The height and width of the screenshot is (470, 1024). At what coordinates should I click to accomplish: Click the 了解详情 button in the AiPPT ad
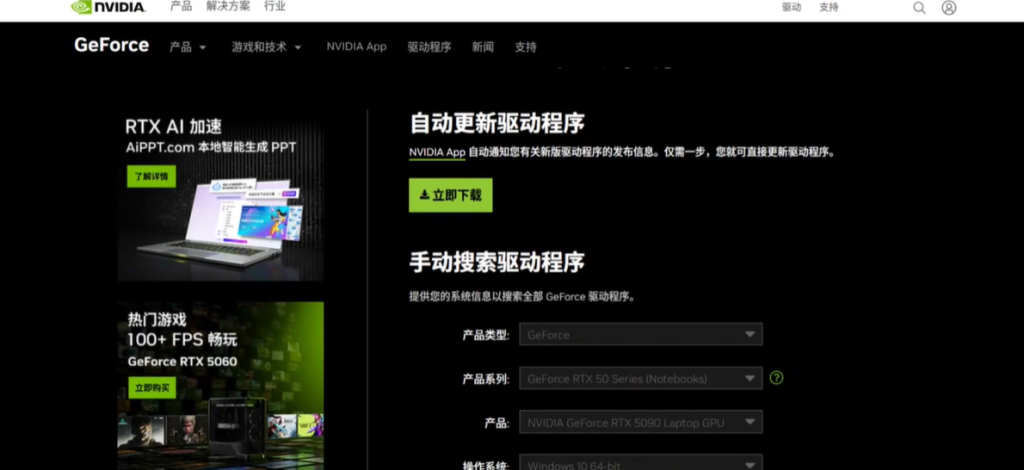coord(150,177)
